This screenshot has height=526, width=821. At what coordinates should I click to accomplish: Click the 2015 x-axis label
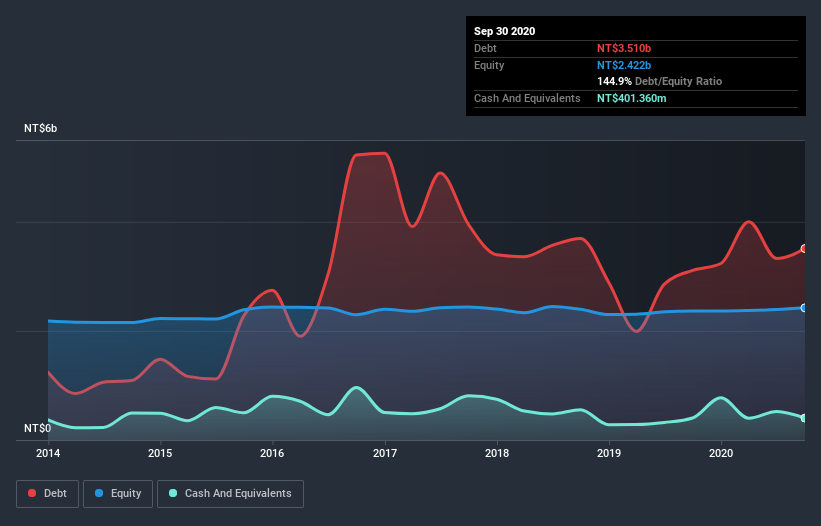coord(160,453)
